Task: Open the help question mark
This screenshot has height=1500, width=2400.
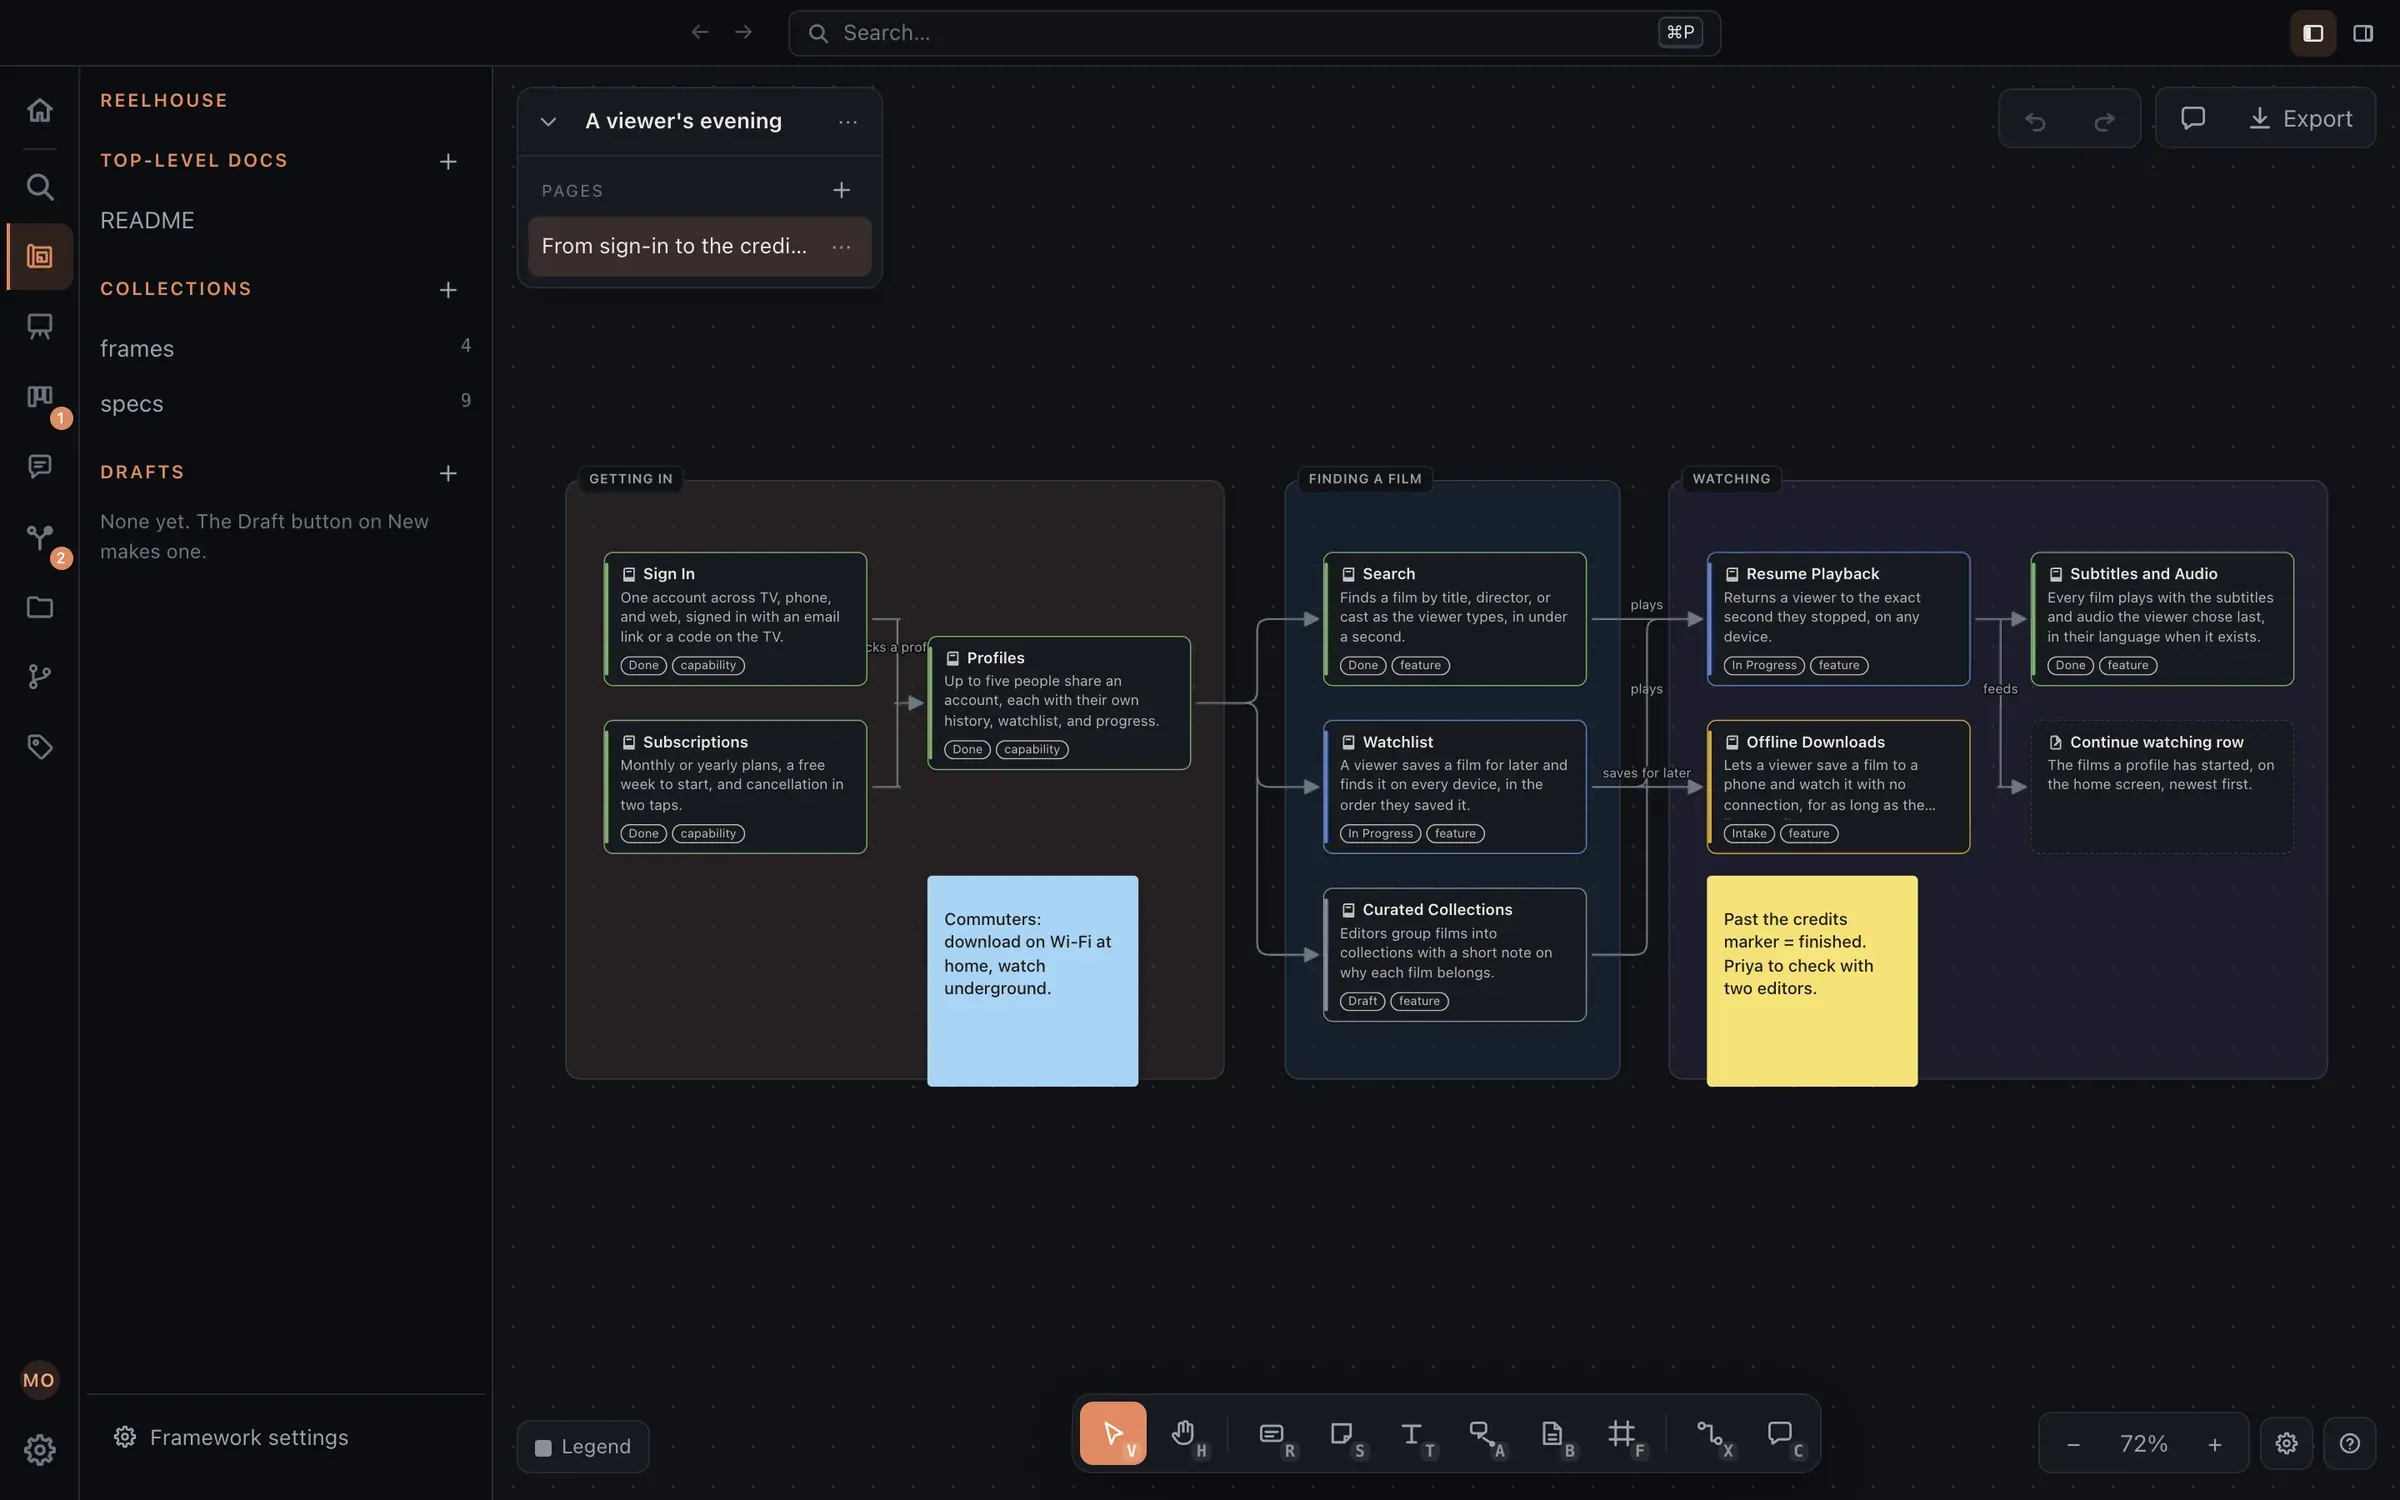Action: [x=2350, y=1444]
